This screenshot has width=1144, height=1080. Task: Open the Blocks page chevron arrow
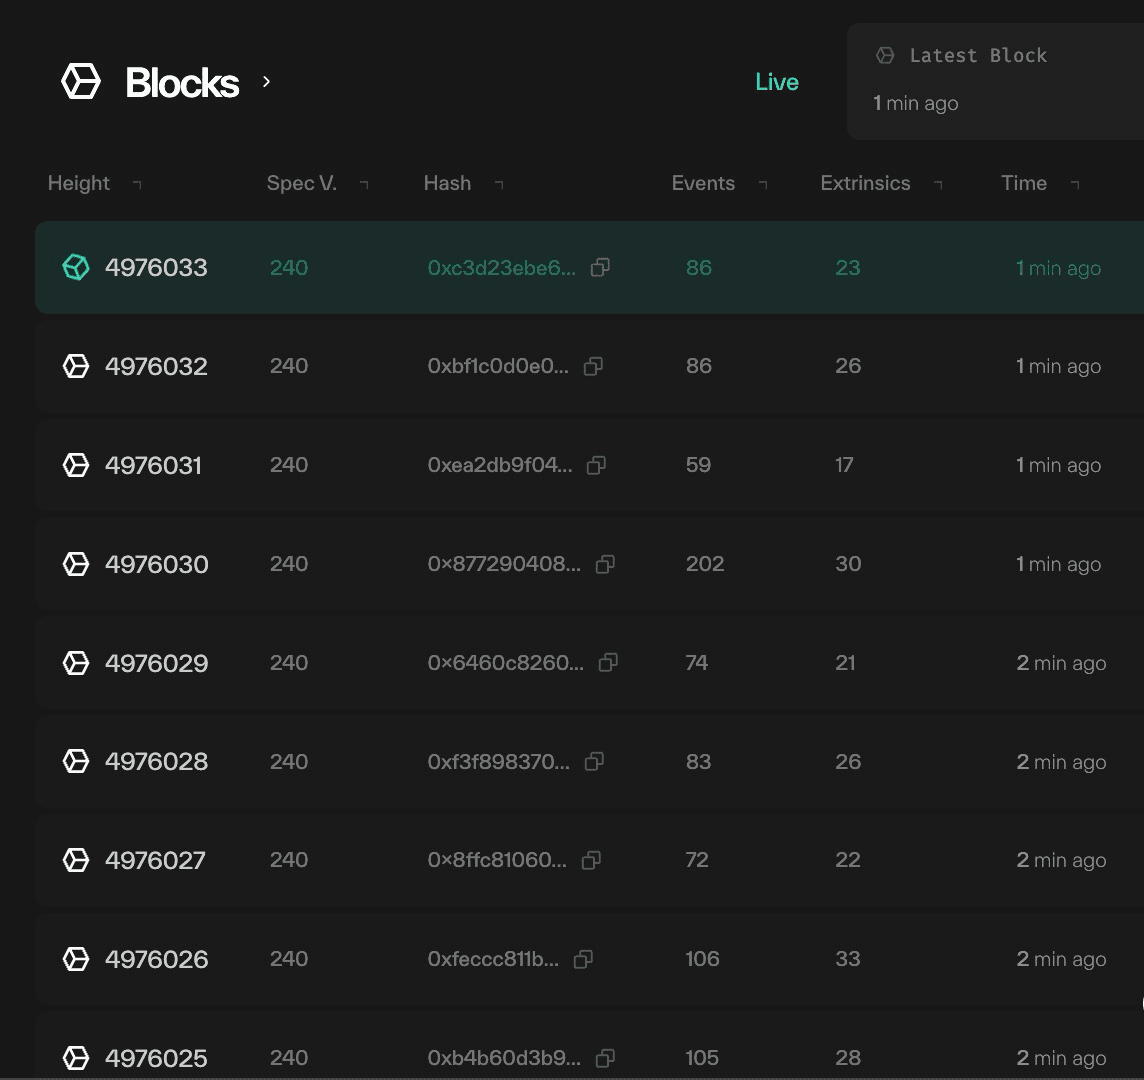tap(266, 82)
